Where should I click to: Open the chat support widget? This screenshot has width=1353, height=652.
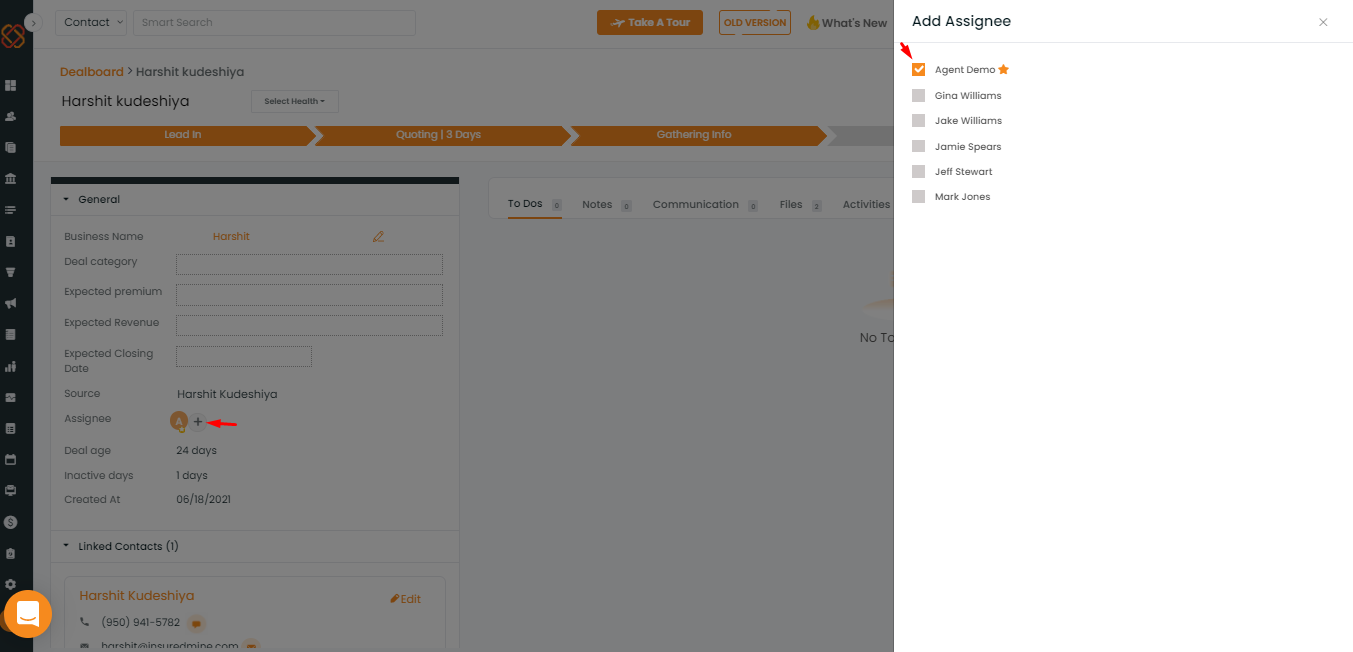[28, 613]
